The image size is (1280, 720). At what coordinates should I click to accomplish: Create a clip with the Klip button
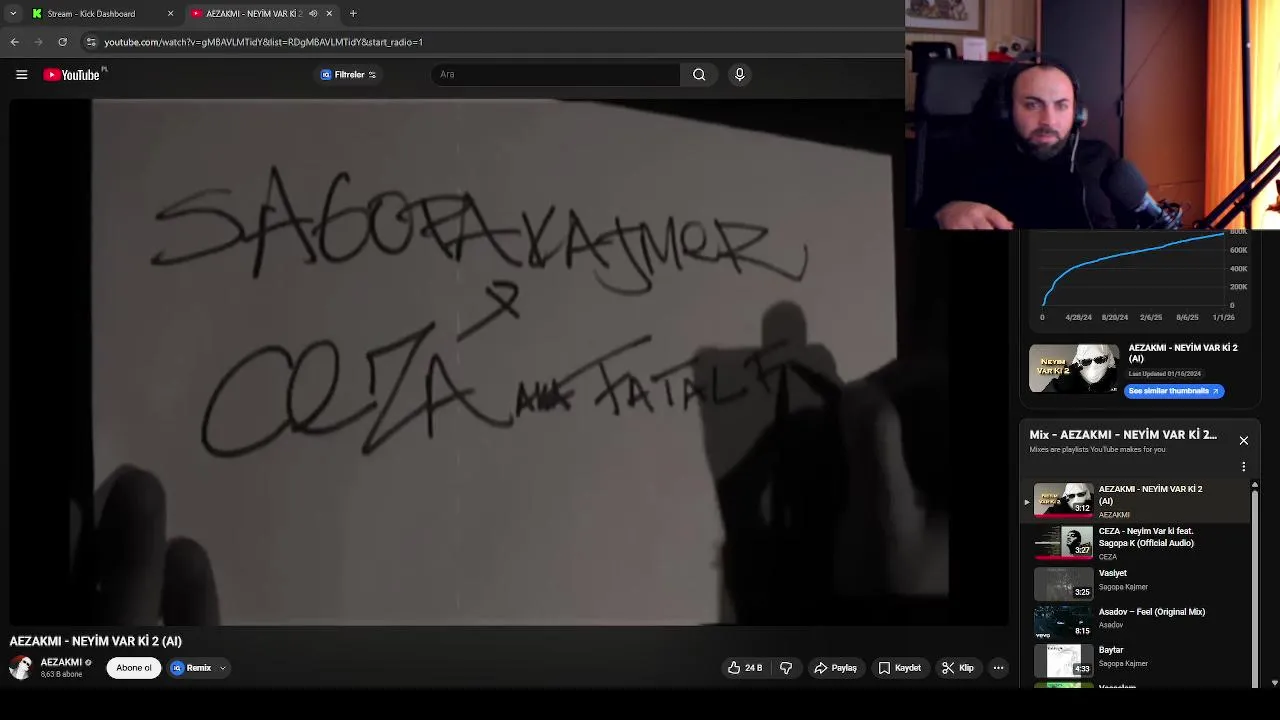point(957,668)
